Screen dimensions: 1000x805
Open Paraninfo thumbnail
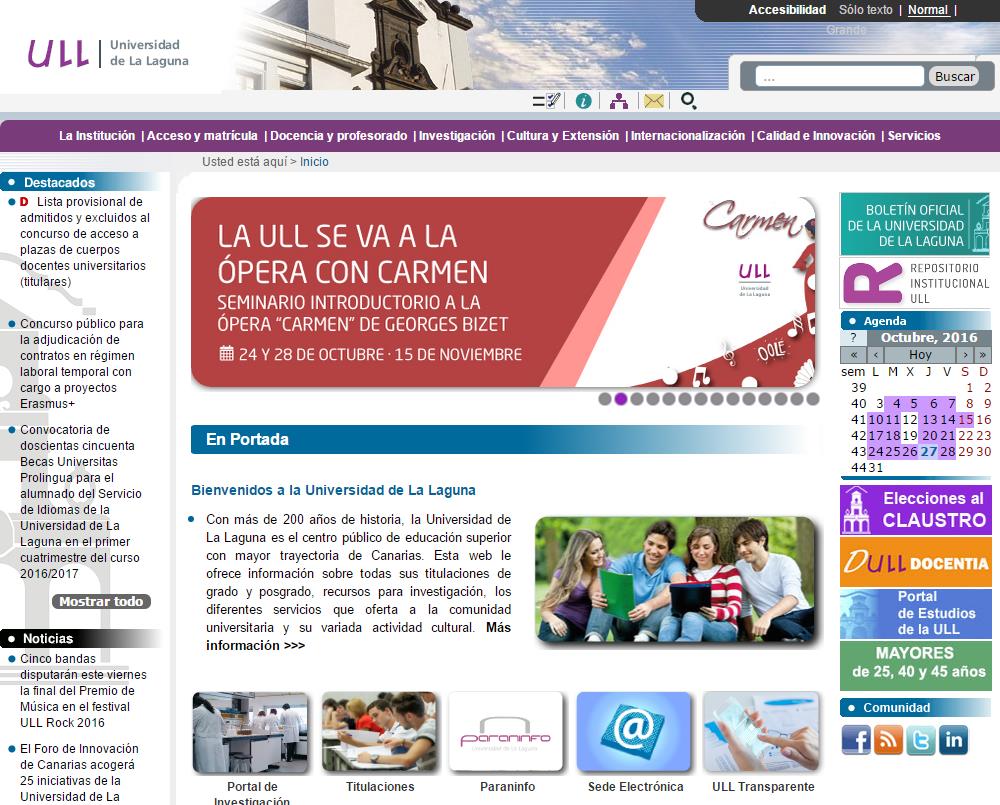[506, 732]
